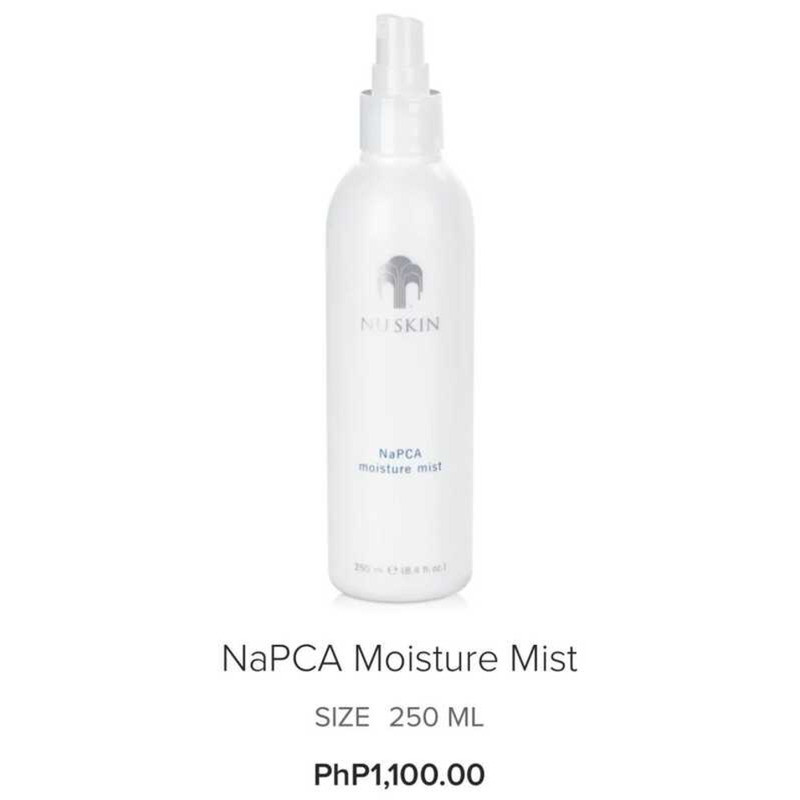Click the ribbed white collar below the sprayer
This screenshot has width=800, height=800.
[401, 120]
